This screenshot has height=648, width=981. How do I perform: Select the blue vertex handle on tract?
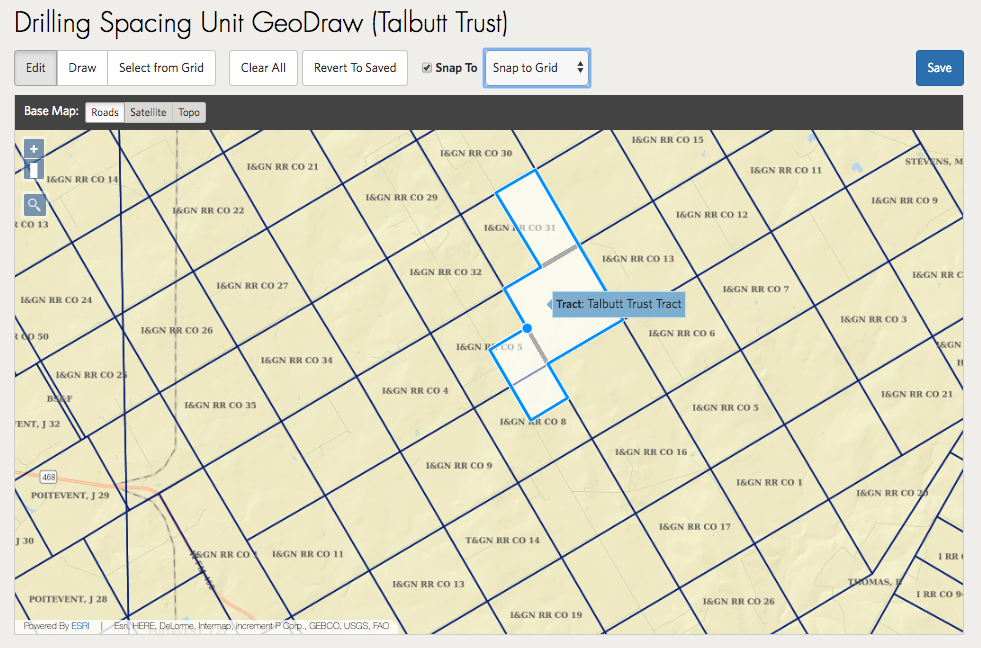click(527, 328)
